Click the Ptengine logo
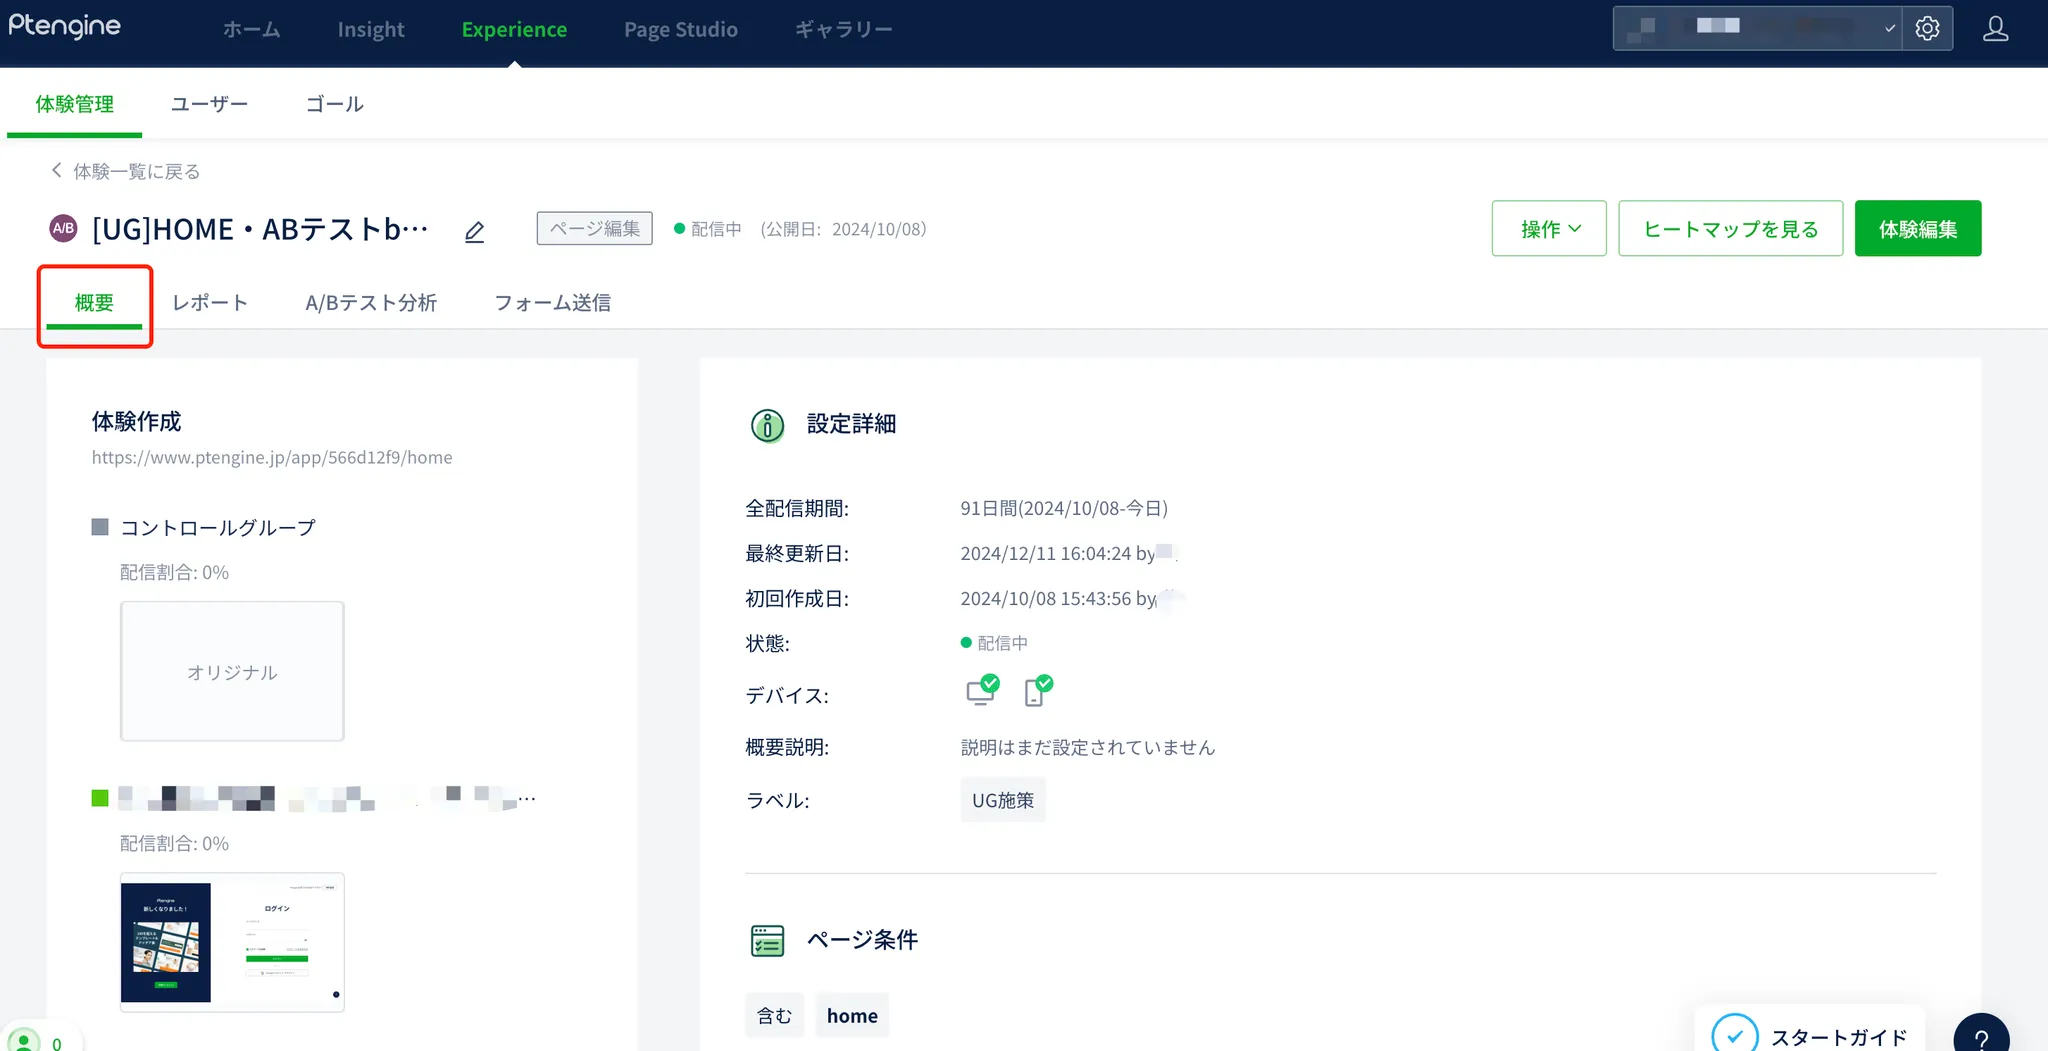The width and height of the screenshot is (2048, 1051). (x=65, y=27)
